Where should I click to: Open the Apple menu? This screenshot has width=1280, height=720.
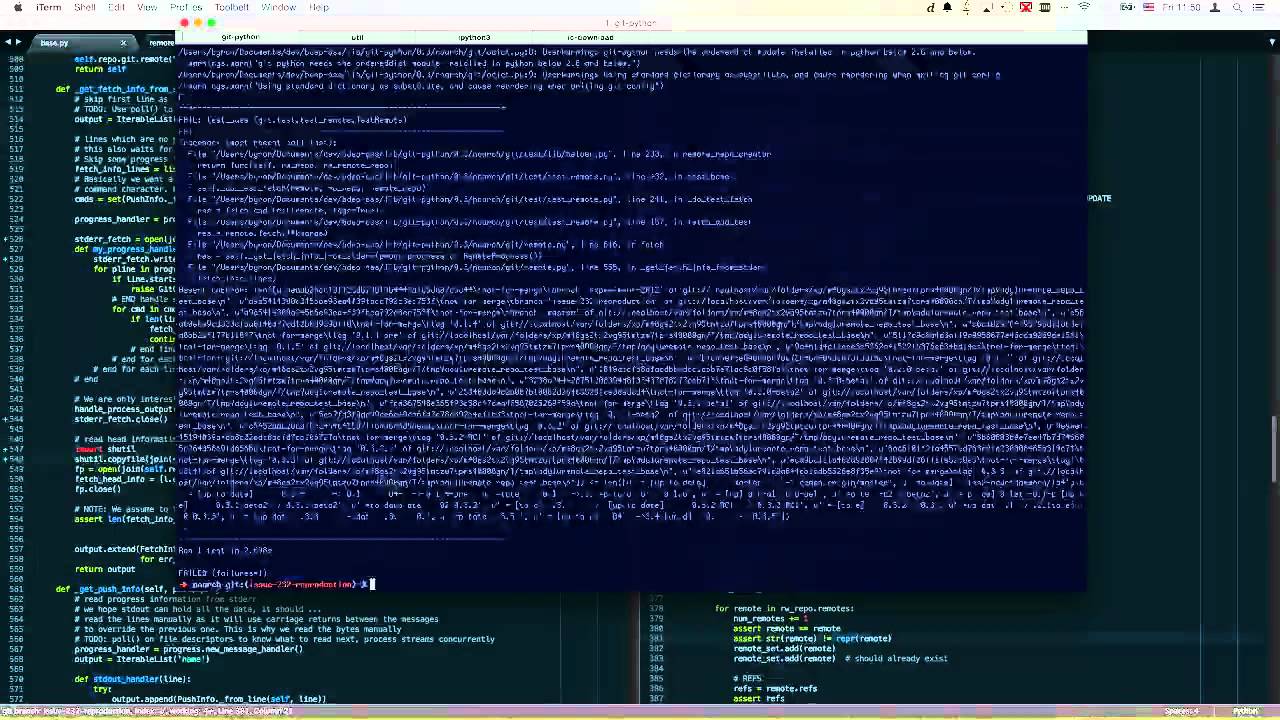[17, 7]
